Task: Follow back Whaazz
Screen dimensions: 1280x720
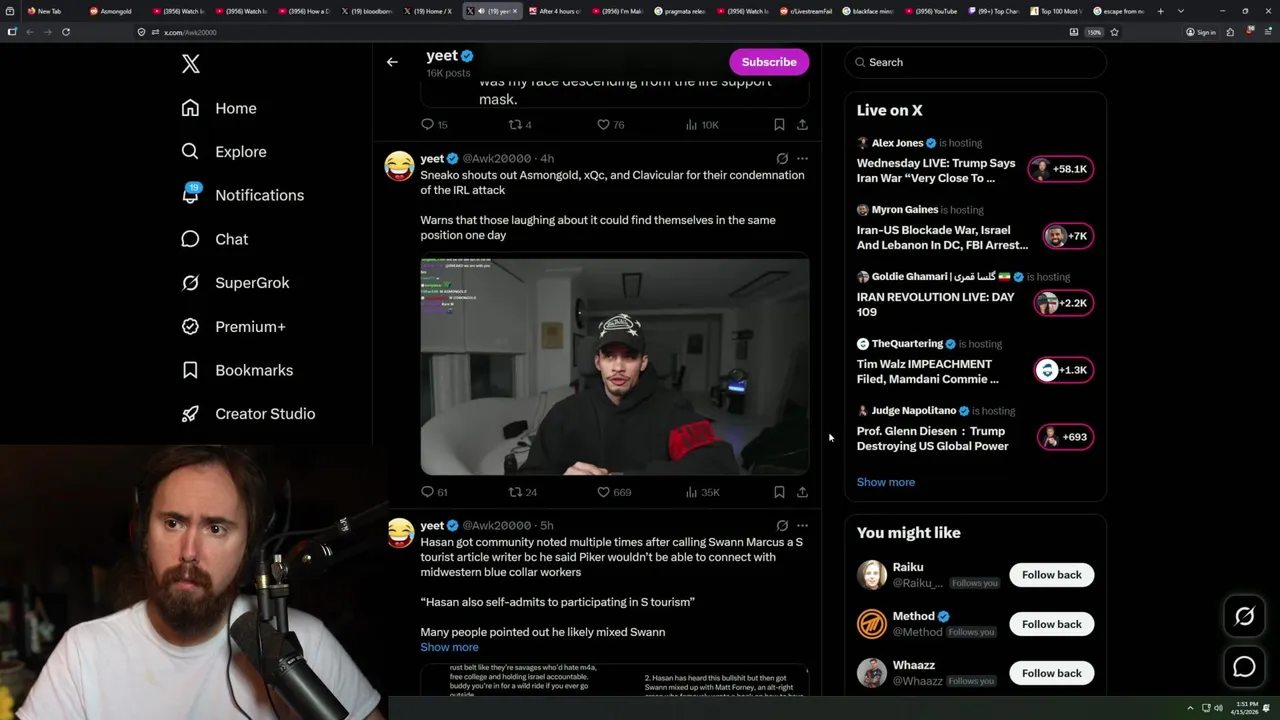Action: pos(1051,673)
